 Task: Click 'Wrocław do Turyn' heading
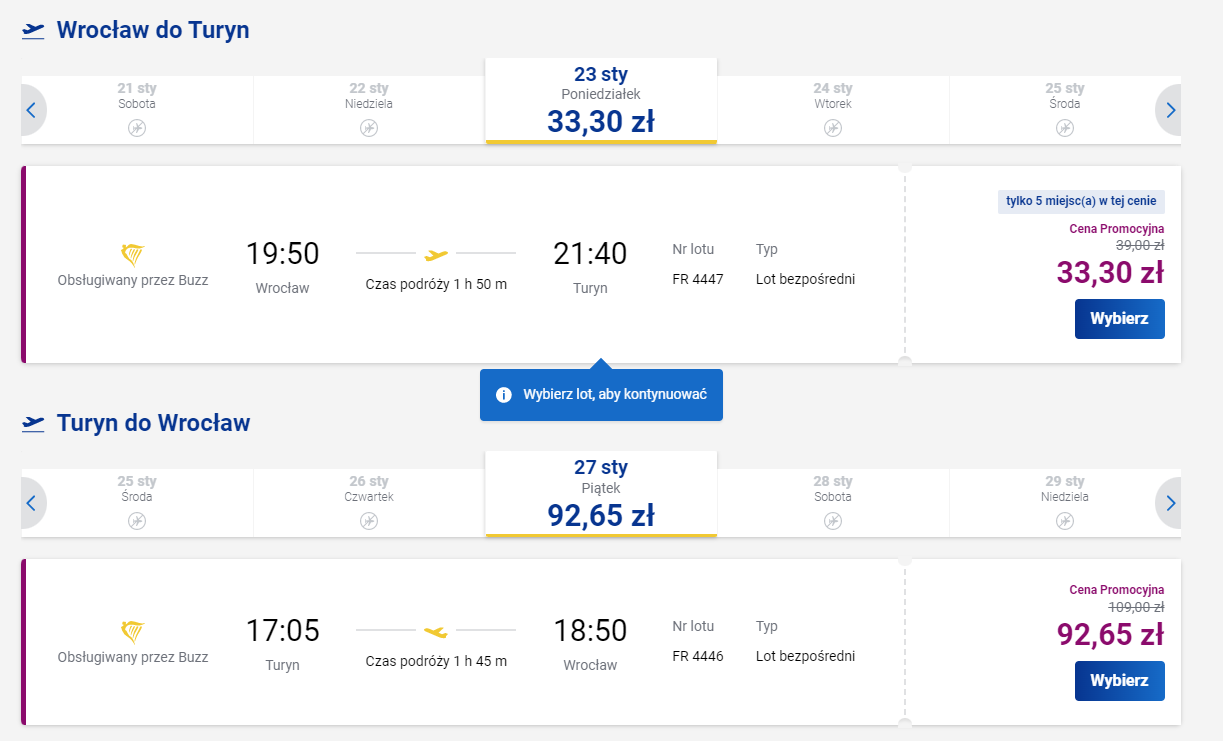(153, 30)
